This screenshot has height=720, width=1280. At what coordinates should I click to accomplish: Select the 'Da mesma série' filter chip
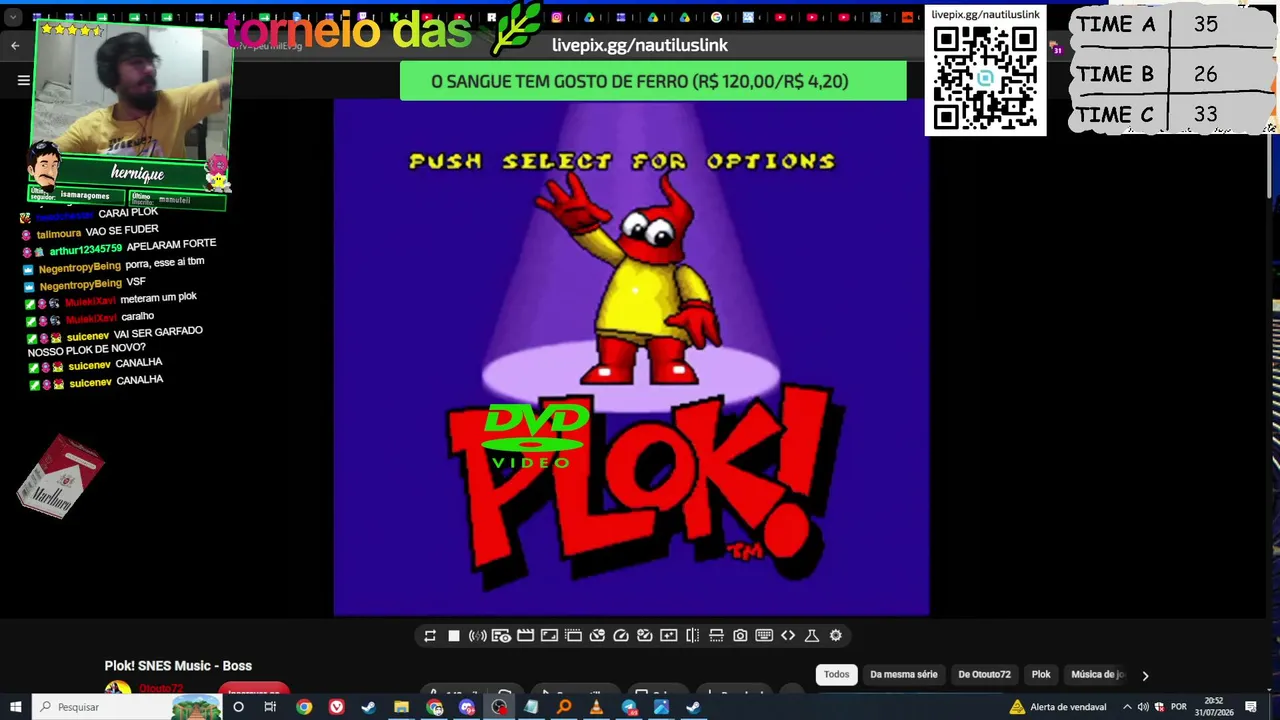point(904,675)
